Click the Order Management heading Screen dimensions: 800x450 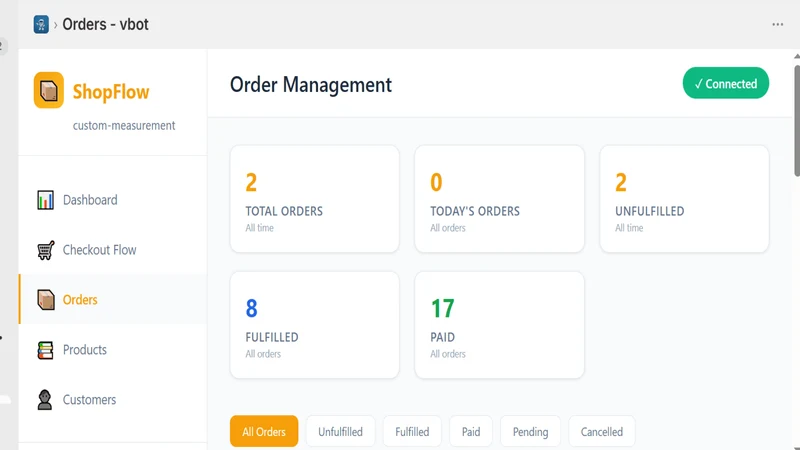pyautogui.click(x=311, y=85)
